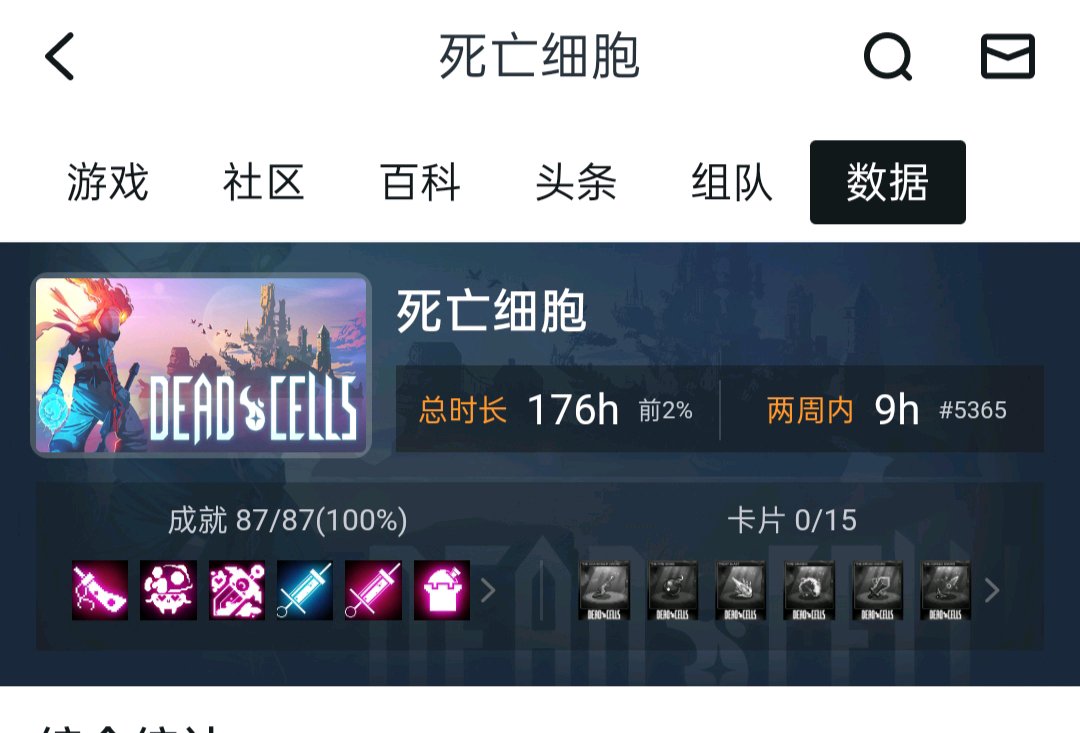Switch to the 社区 tab
Viewport: 1080px width, 733px height.
click(x=263, y=183)
